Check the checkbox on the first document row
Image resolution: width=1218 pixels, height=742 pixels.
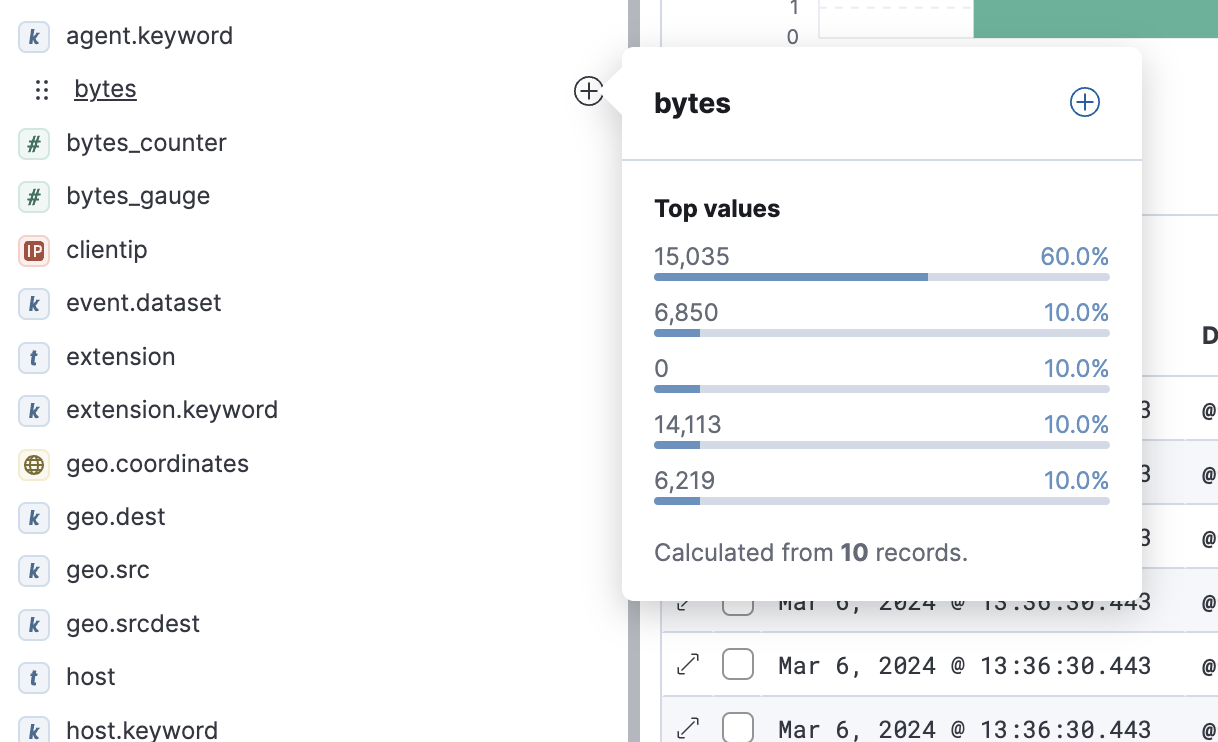pyautogui.click(x=737, y=602)
